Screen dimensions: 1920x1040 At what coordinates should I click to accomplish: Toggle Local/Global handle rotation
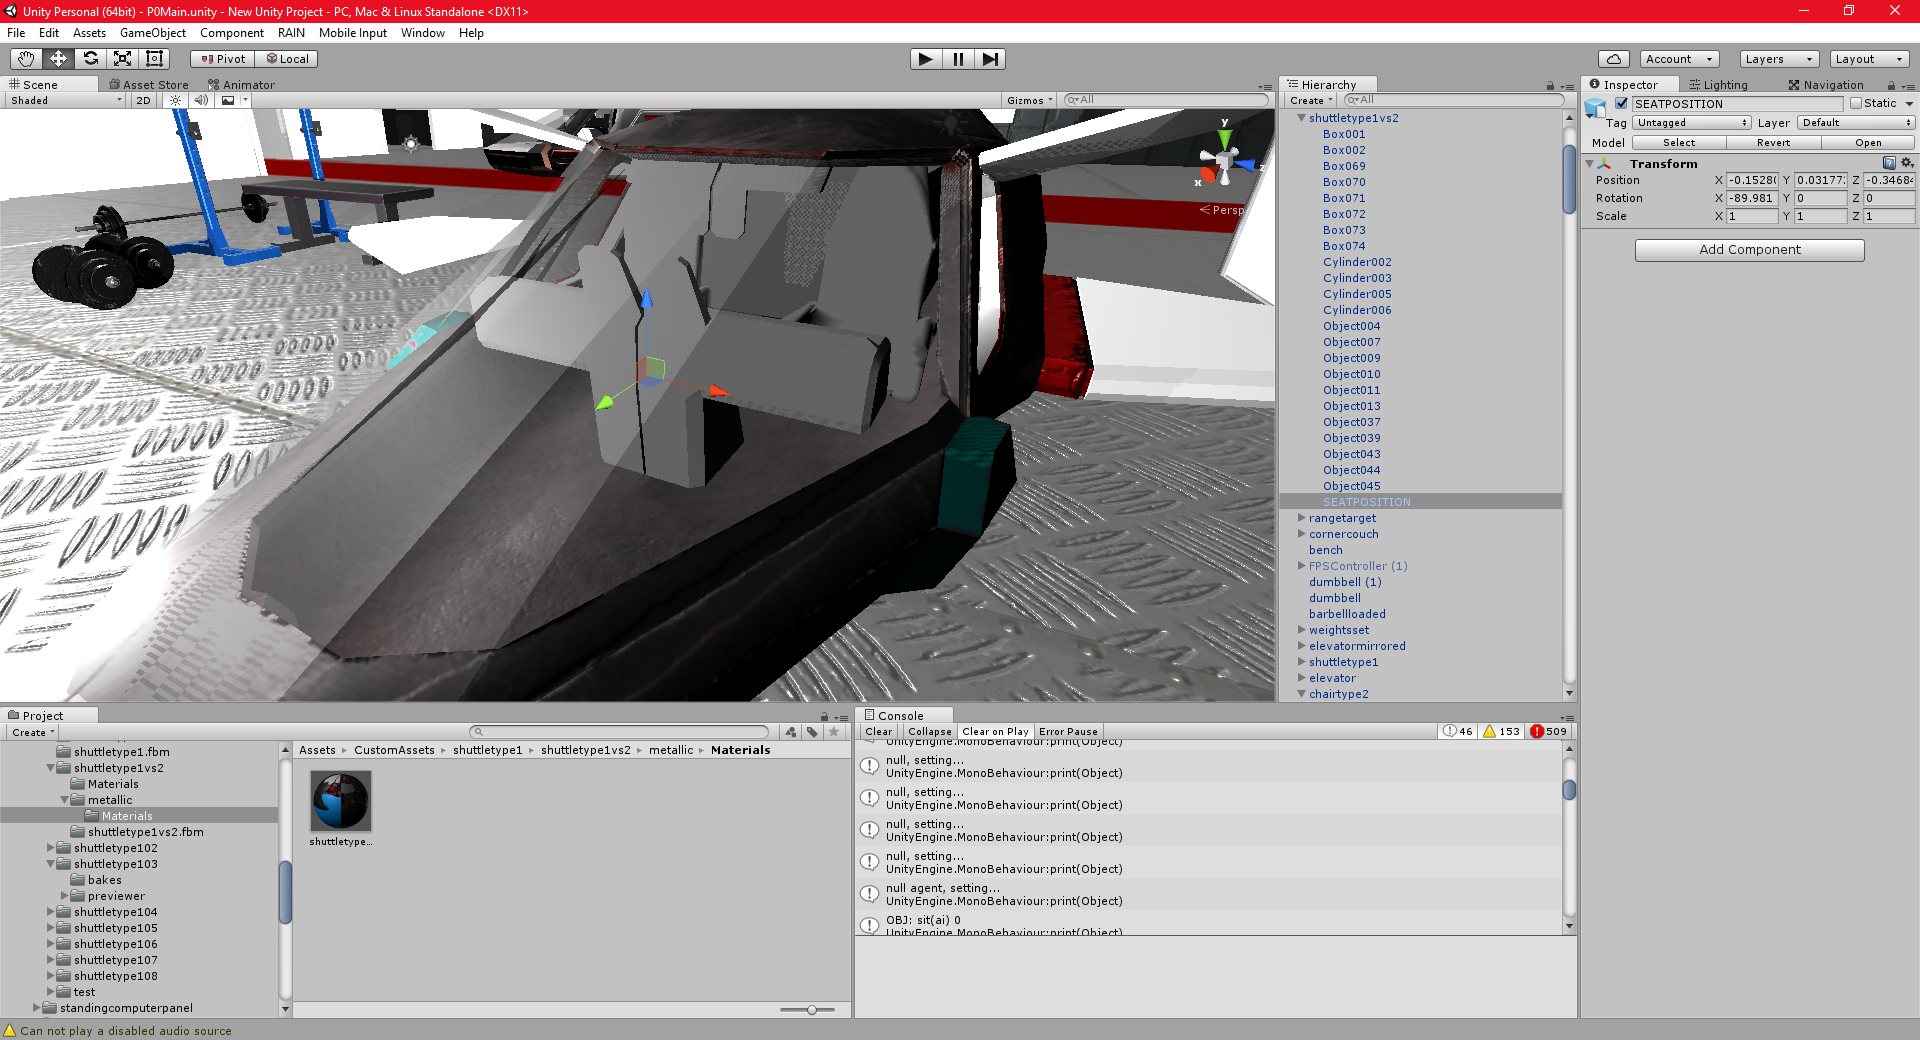pyautogui.click(x=287, y=59)
